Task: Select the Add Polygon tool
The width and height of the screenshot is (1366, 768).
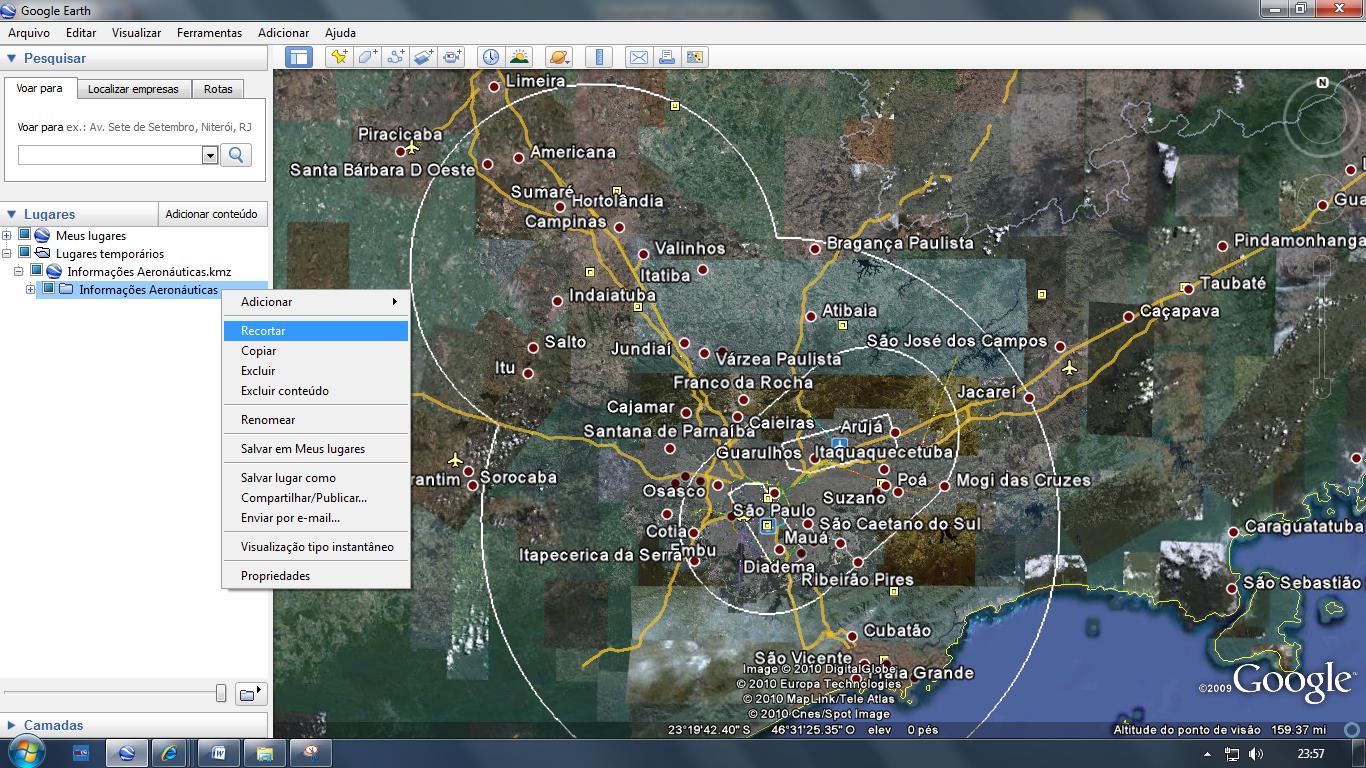Action: click(x=367, y=57)
